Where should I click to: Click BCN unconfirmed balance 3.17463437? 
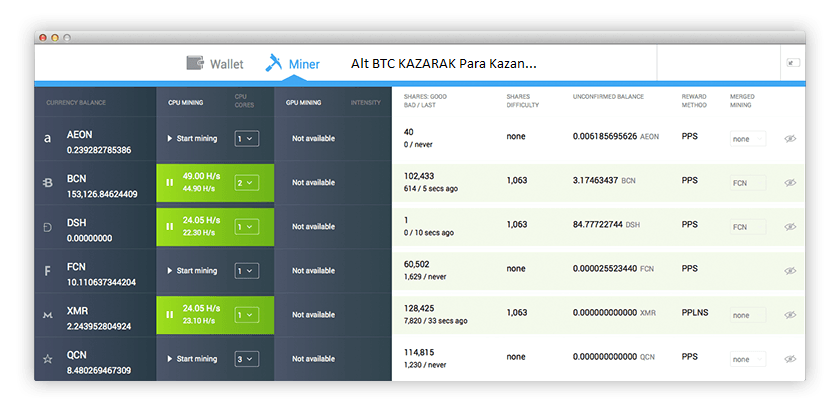595,181
